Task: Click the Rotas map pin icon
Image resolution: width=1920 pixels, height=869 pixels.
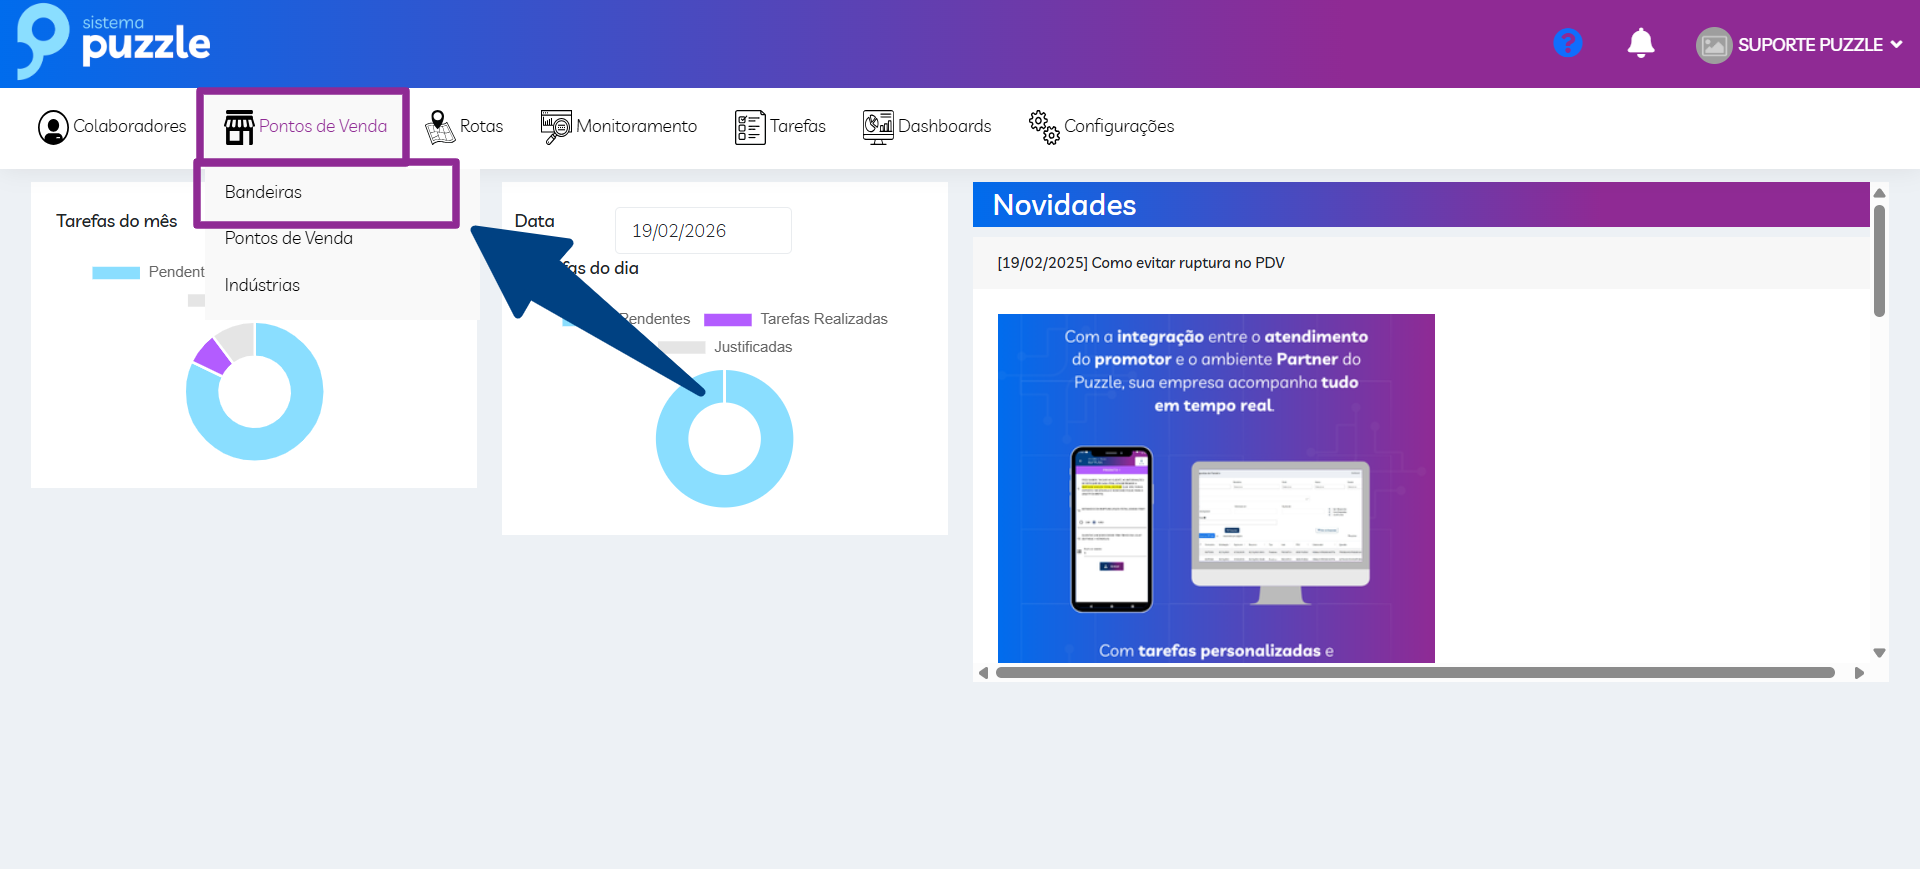Action: click(x=439, y=127)
